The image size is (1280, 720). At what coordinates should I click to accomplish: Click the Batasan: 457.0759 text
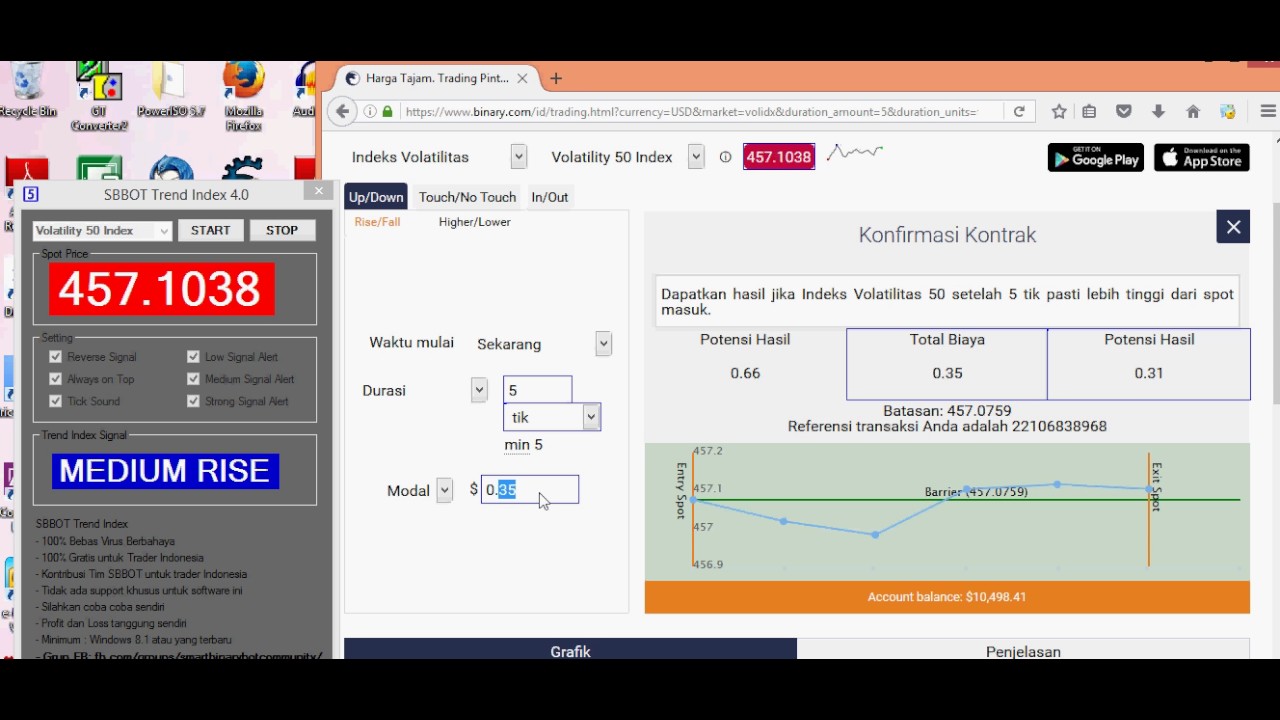947,411
